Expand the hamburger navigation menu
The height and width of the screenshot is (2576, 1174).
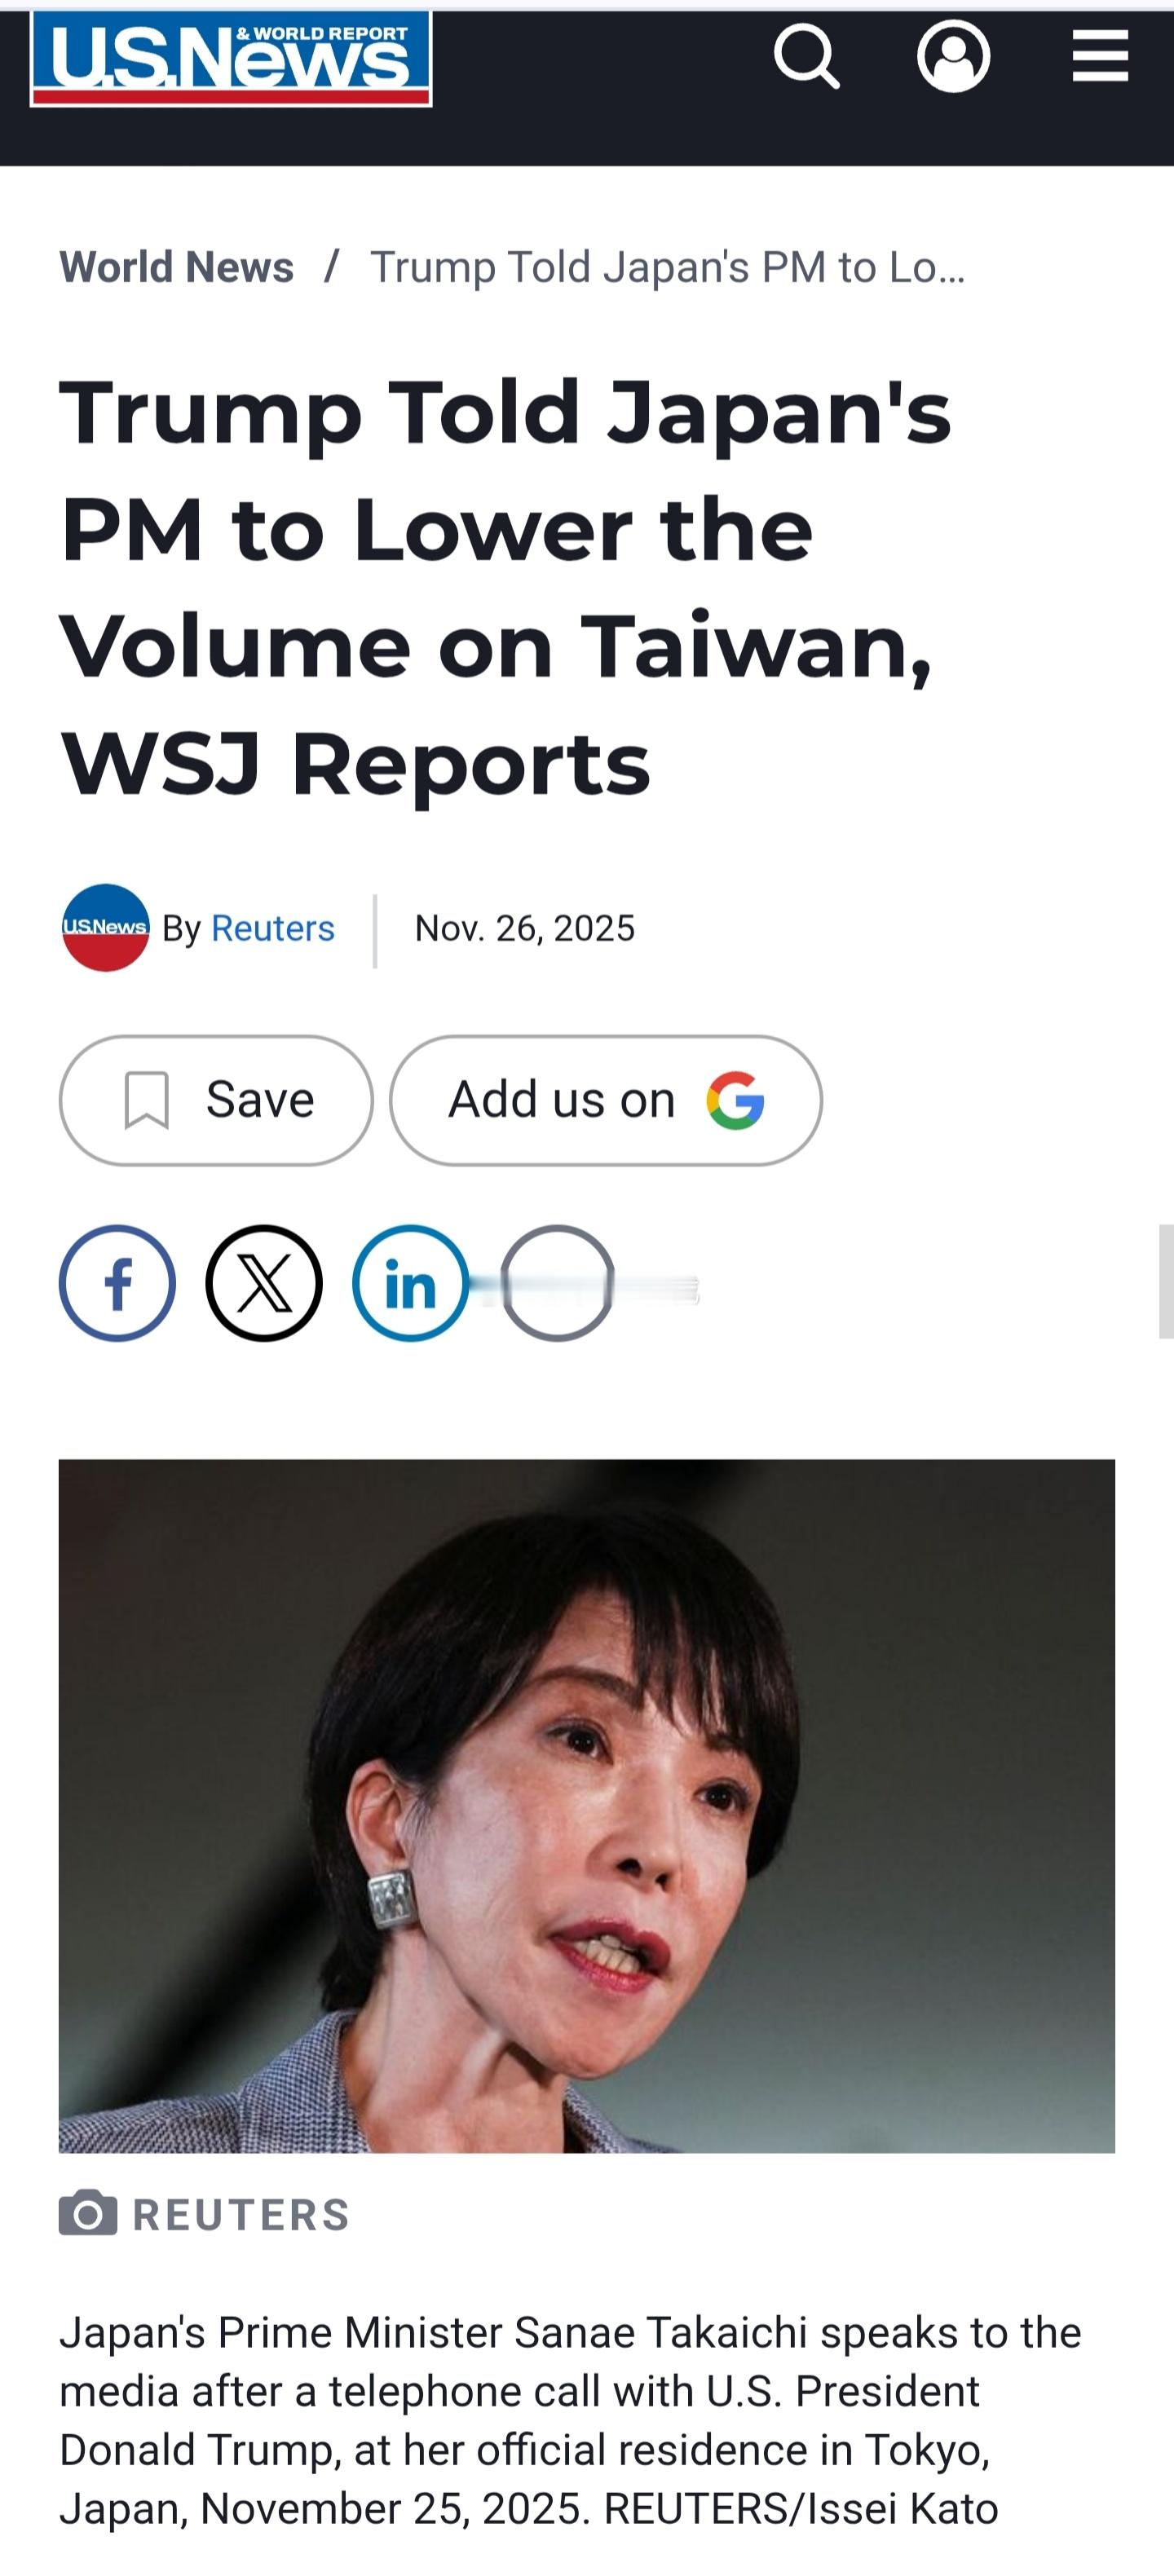[x=1100, y=56]
